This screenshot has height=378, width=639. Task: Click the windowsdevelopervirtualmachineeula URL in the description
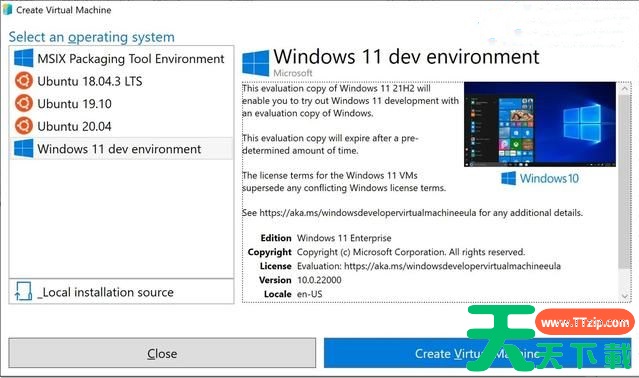[368, 213]
